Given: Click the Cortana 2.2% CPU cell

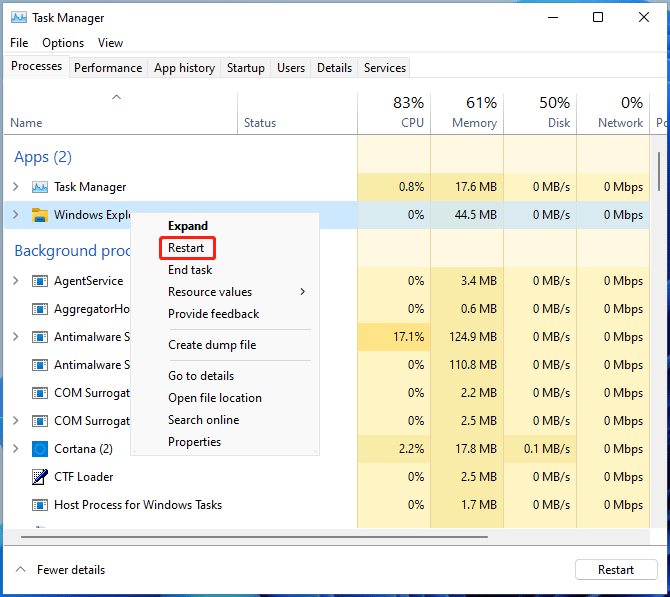Looking at the screenshot, I should (394, 449).
